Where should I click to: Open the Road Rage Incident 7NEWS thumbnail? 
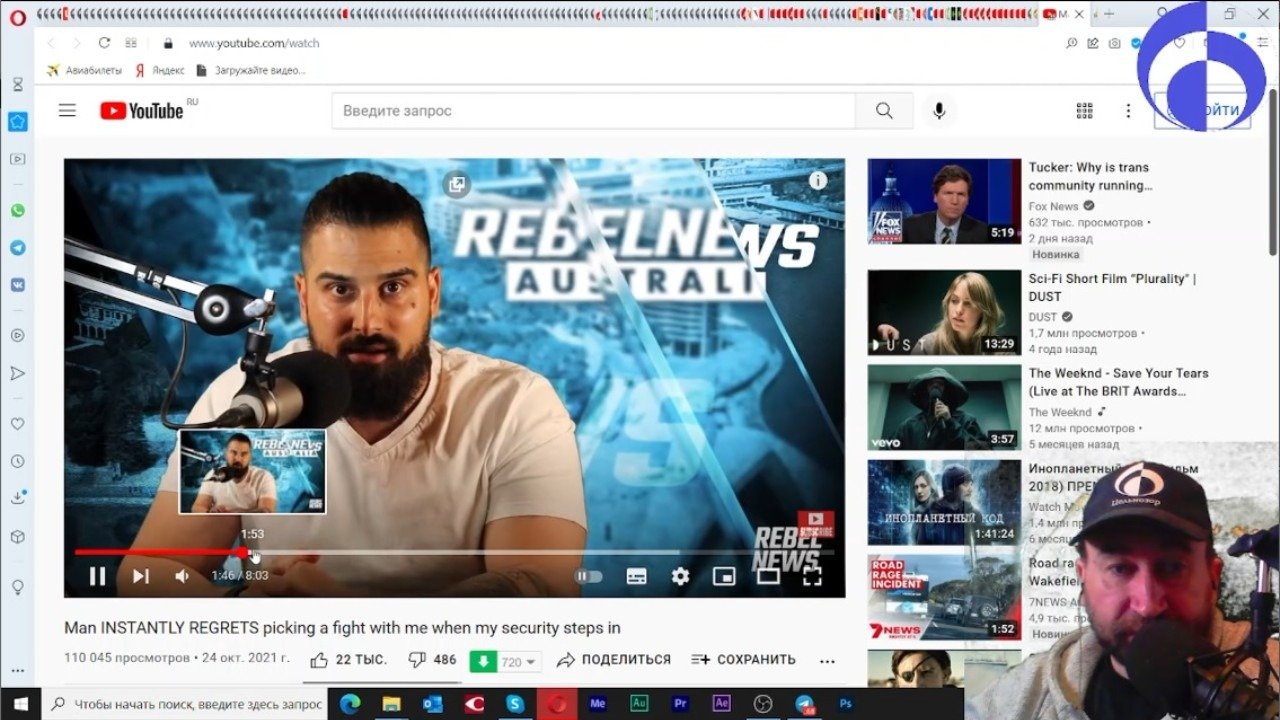(944, 598)
